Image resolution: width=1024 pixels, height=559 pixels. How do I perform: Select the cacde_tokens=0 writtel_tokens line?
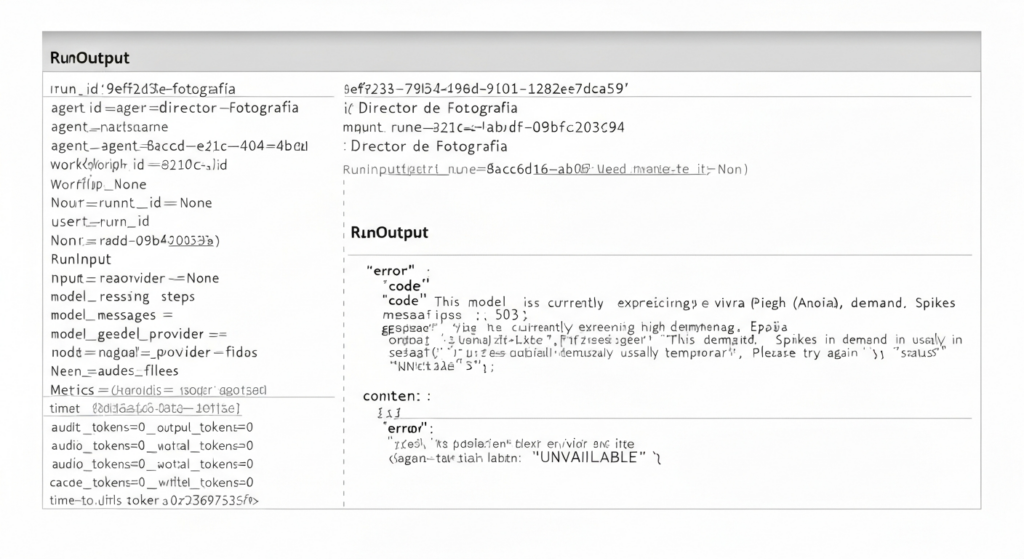tap(151, 482)
